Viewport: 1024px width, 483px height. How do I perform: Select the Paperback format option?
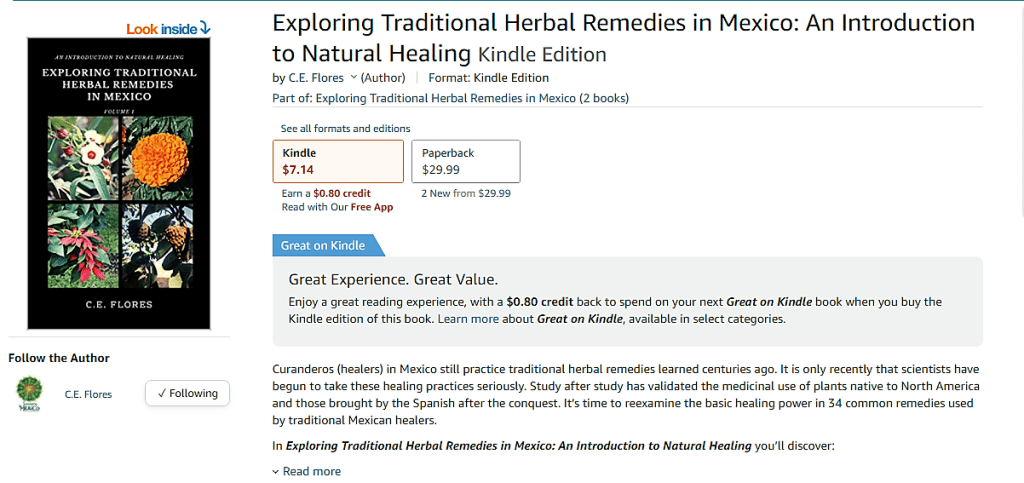[x=466, y=161]
